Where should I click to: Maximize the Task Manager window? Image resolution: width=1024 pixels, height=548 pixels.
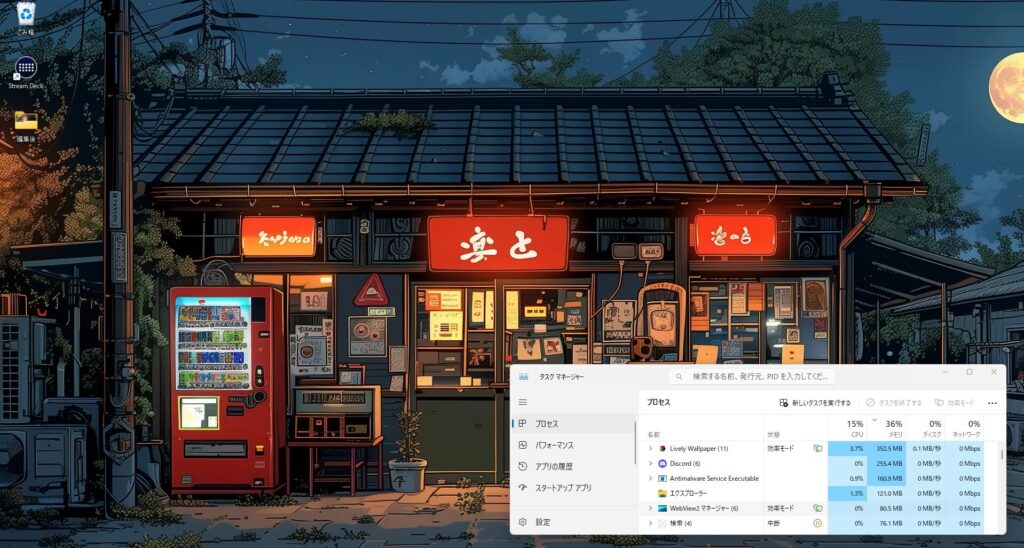coord(969,372)
